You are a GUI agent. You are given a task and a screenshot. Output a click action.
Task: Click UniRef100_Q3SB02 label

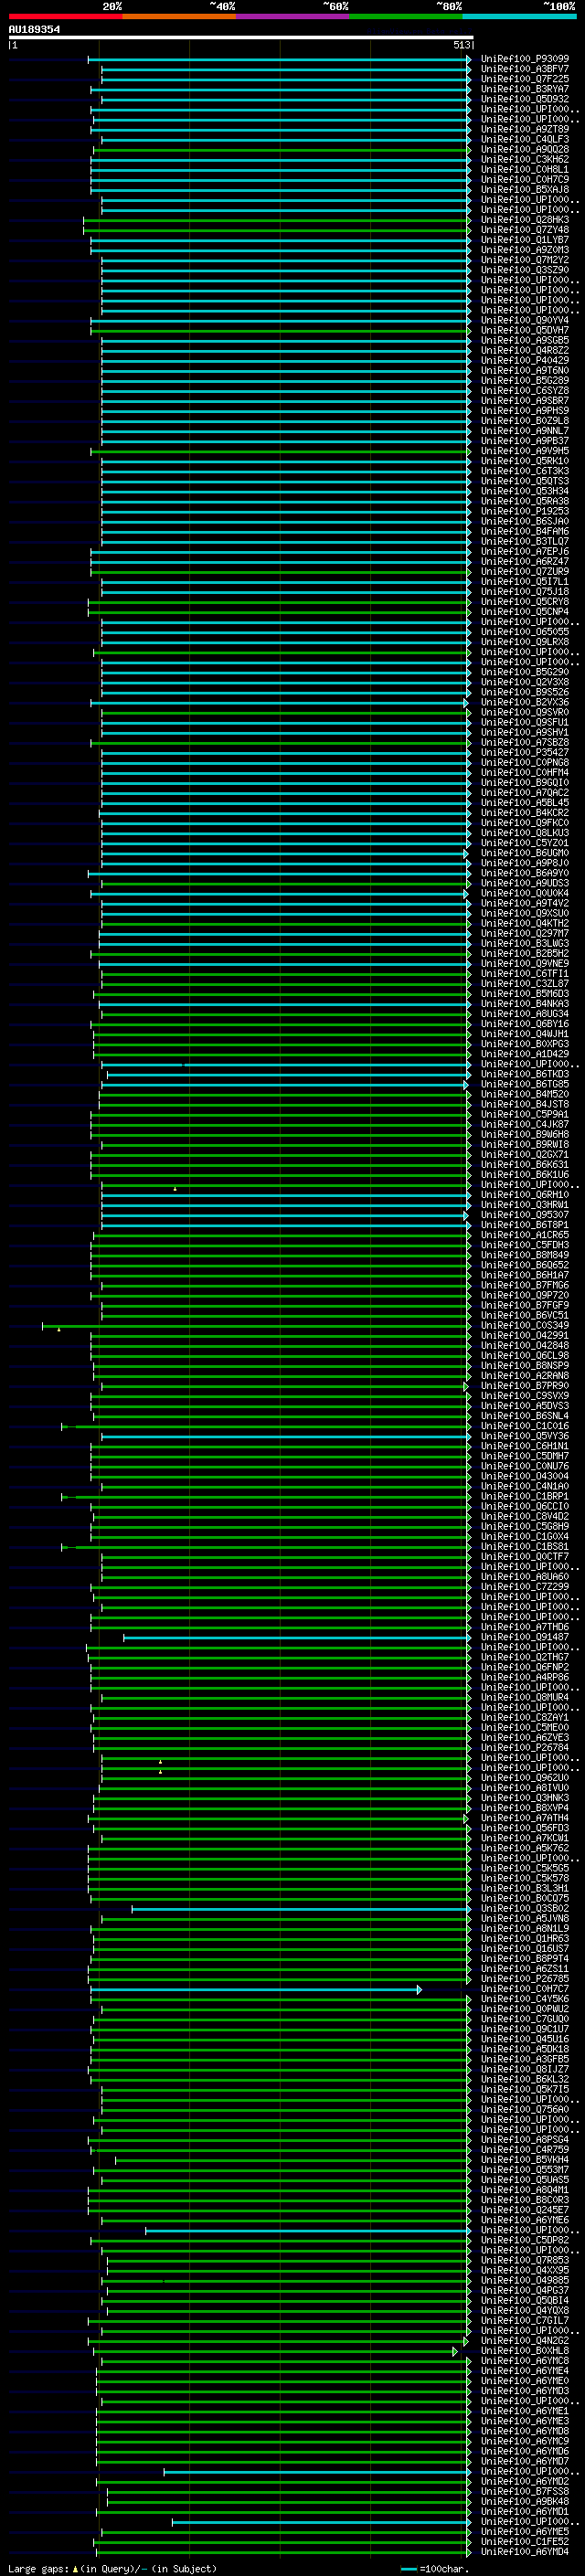(525, 1908)
